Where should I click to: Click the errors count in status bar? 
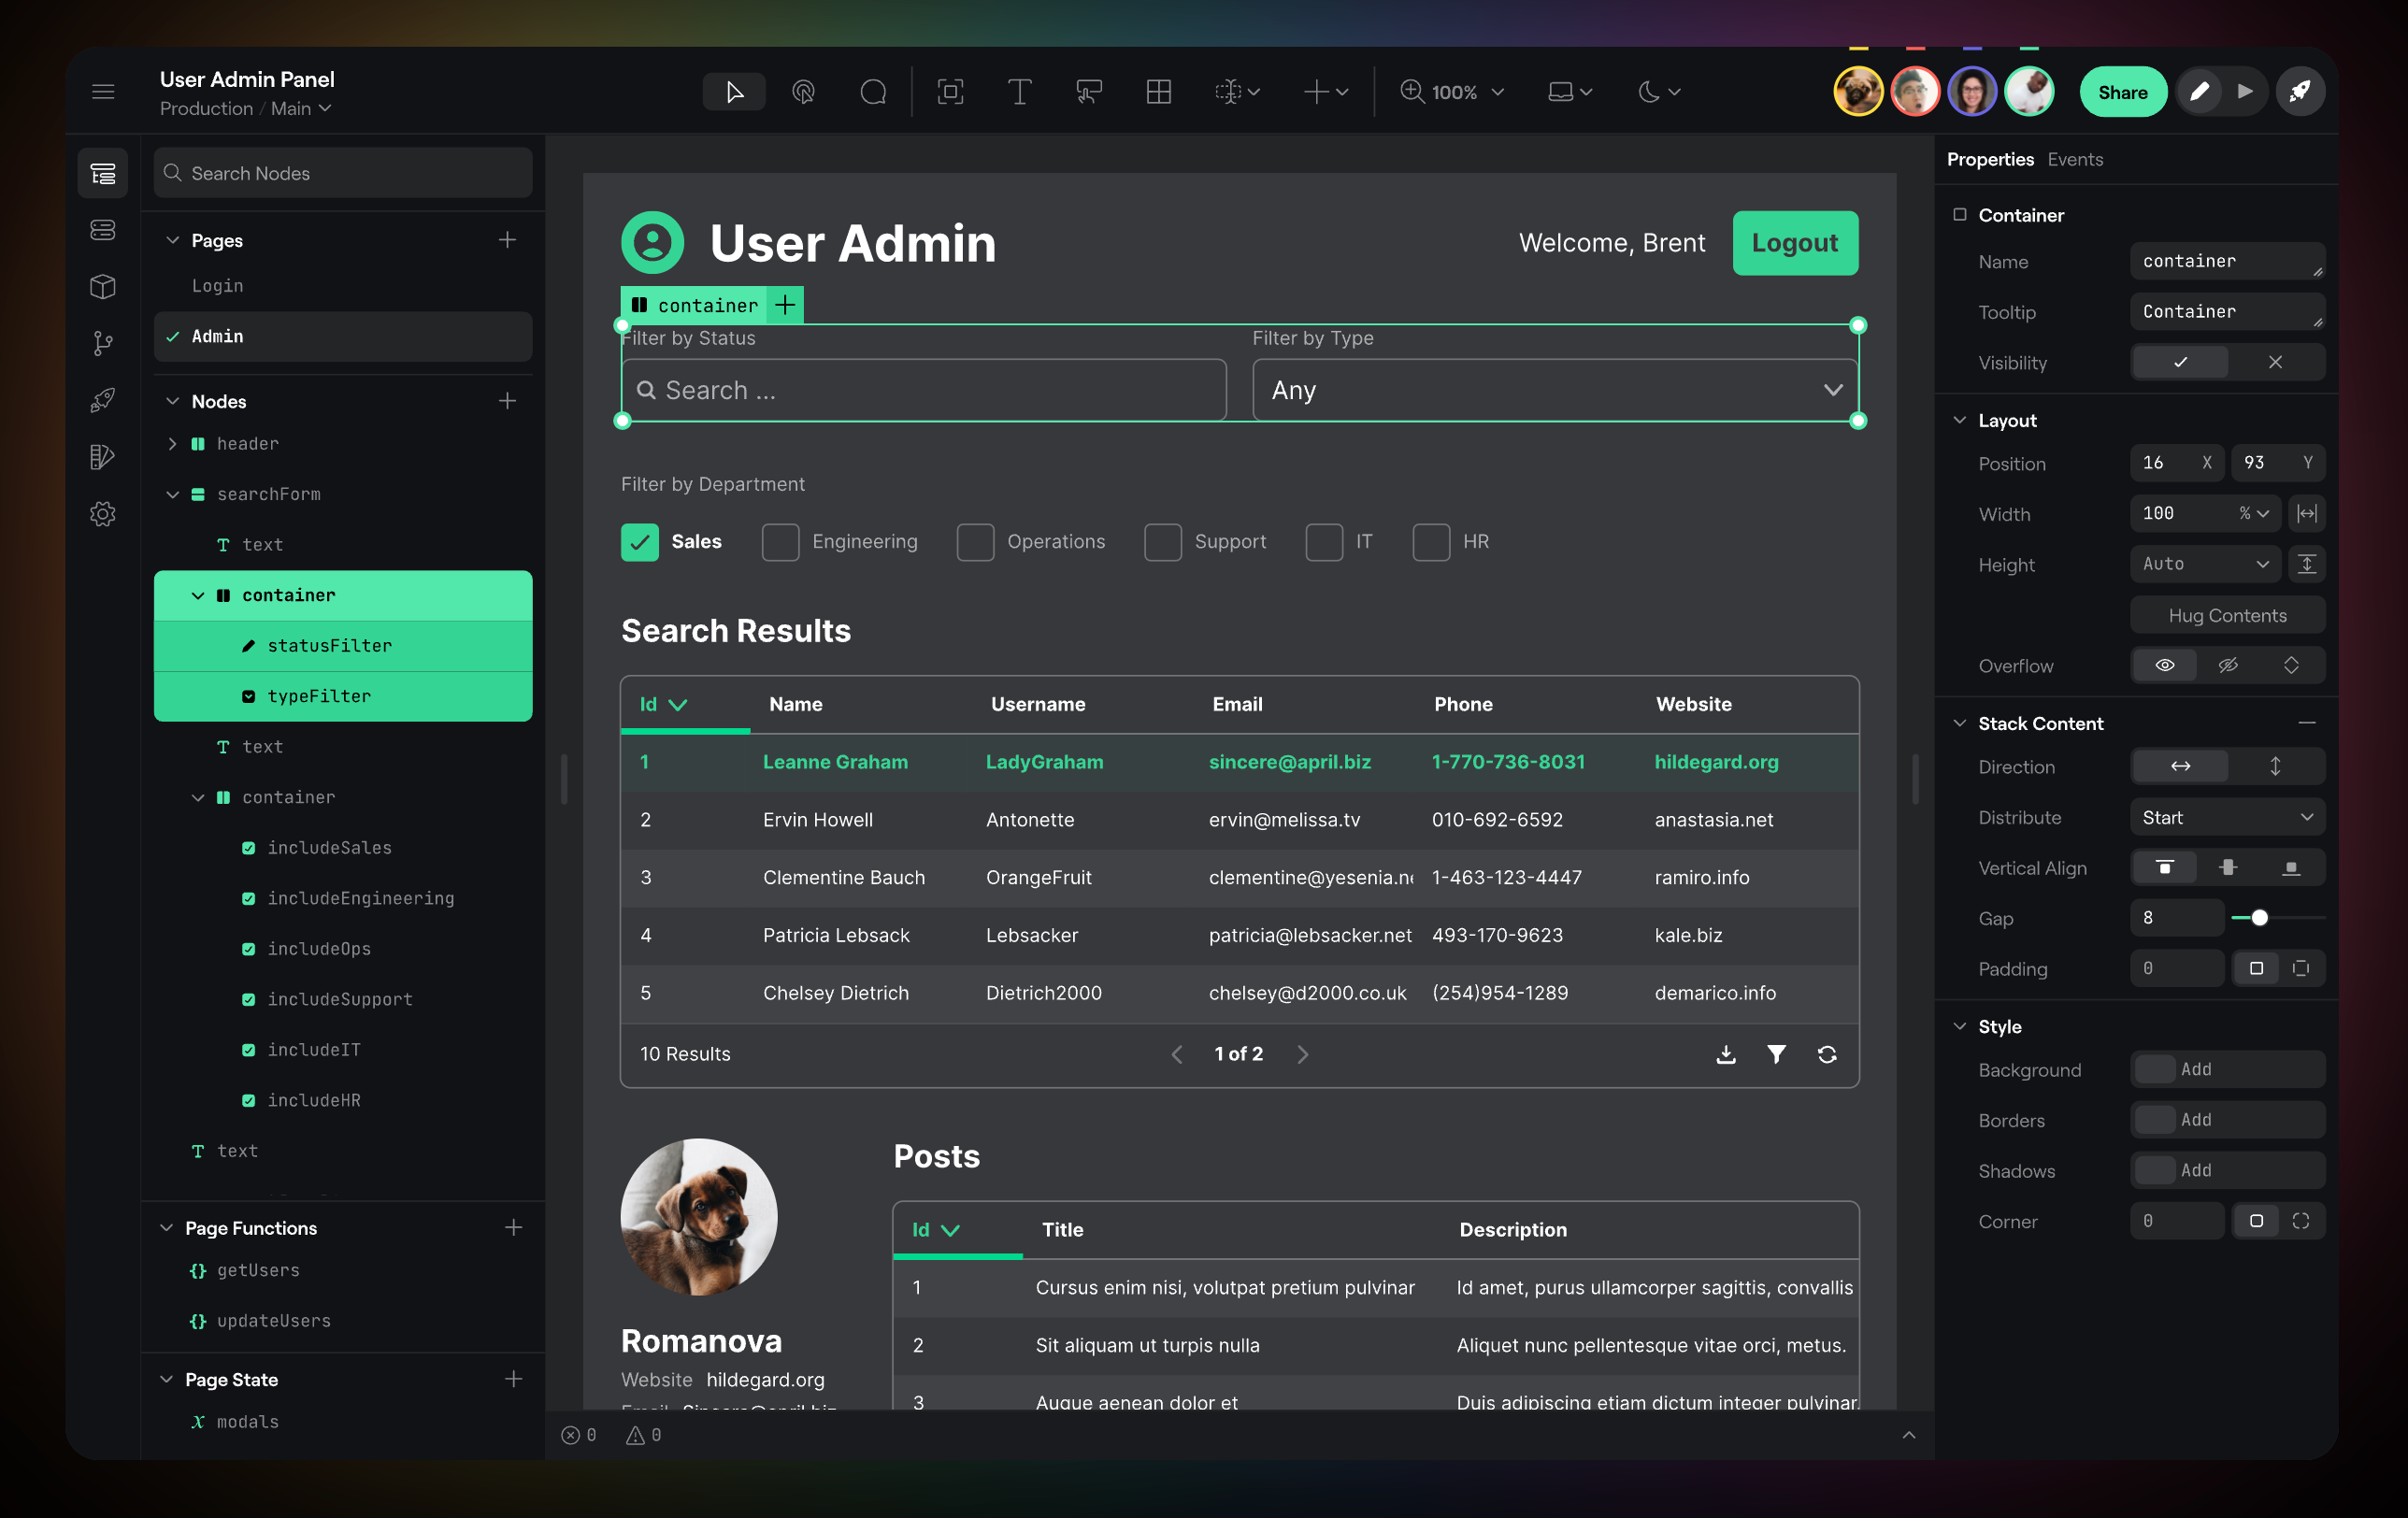click(579, 1435)
